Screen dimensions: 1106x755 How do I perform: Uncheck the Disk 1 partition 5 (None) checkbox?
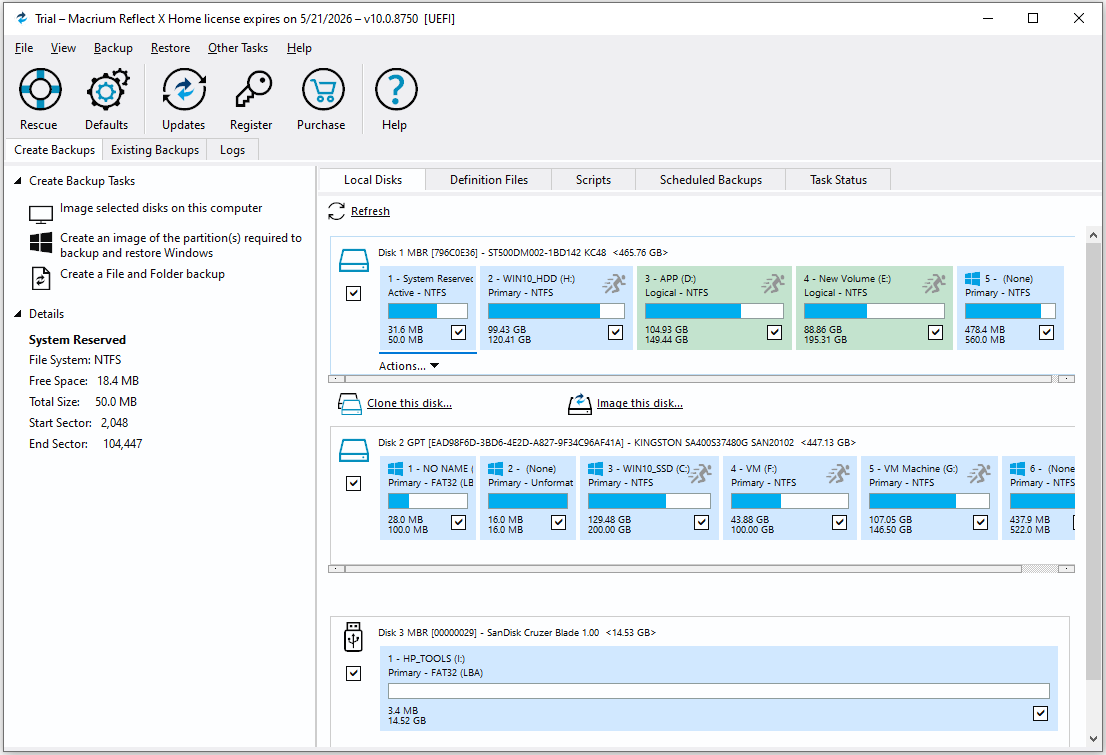1047,332
